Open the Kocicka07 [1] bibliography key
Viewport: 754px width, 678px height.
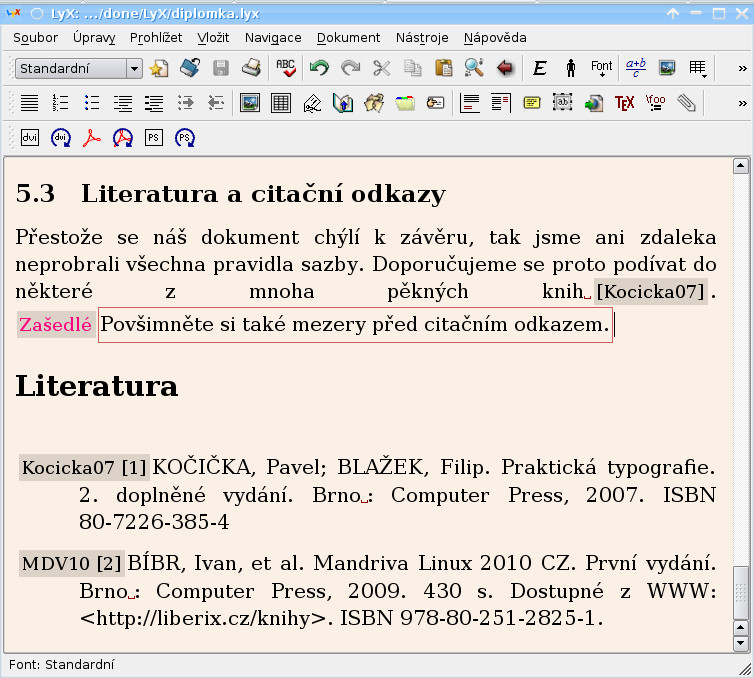pos(84,467)
